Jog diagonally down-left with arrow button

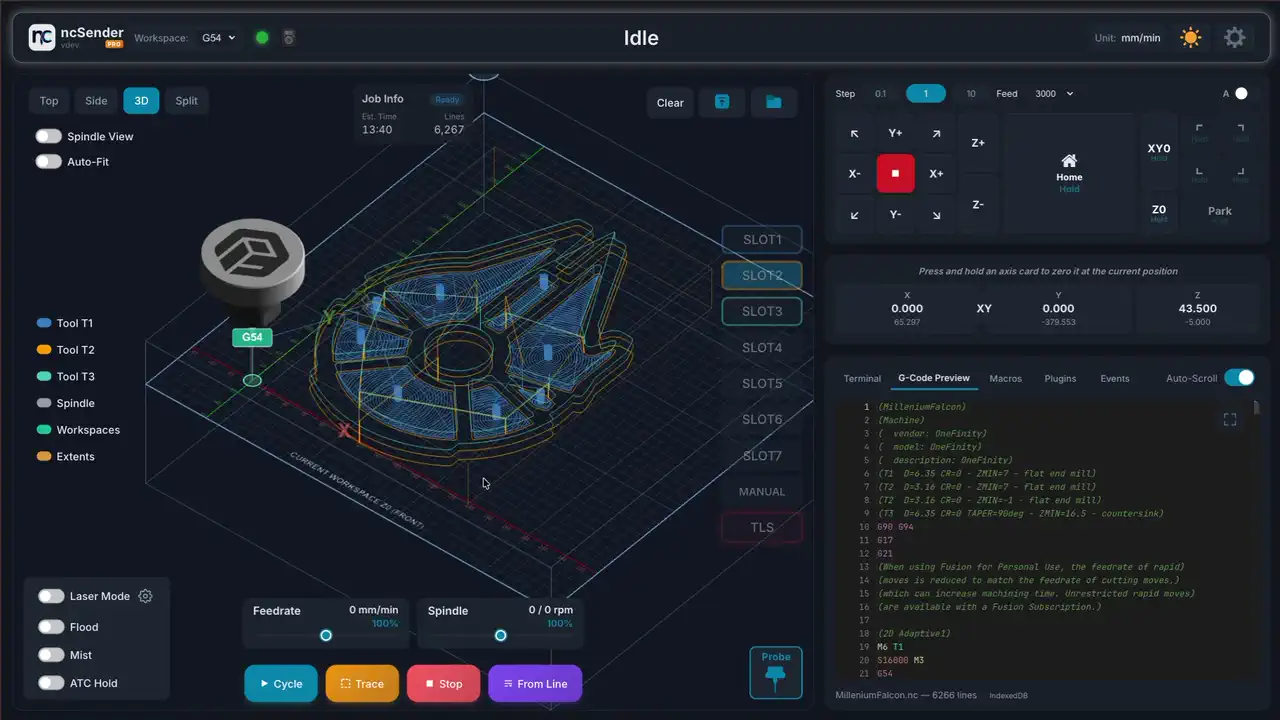[854, 215]
